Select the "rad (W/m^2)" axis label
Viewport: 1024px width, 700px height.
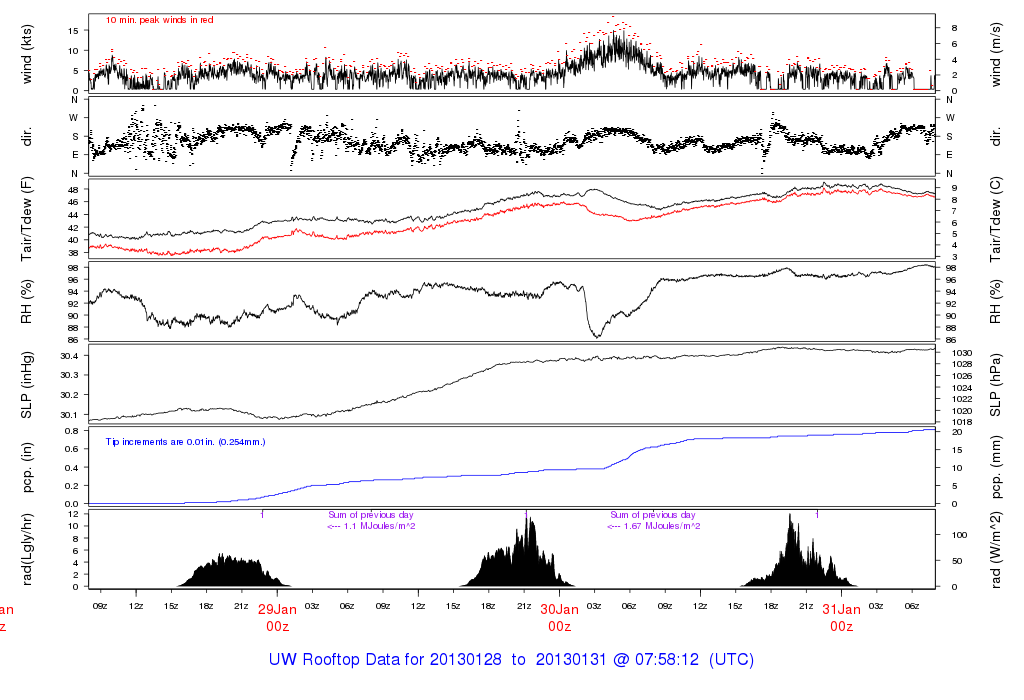pyautogui.click(x=995, y=549)
